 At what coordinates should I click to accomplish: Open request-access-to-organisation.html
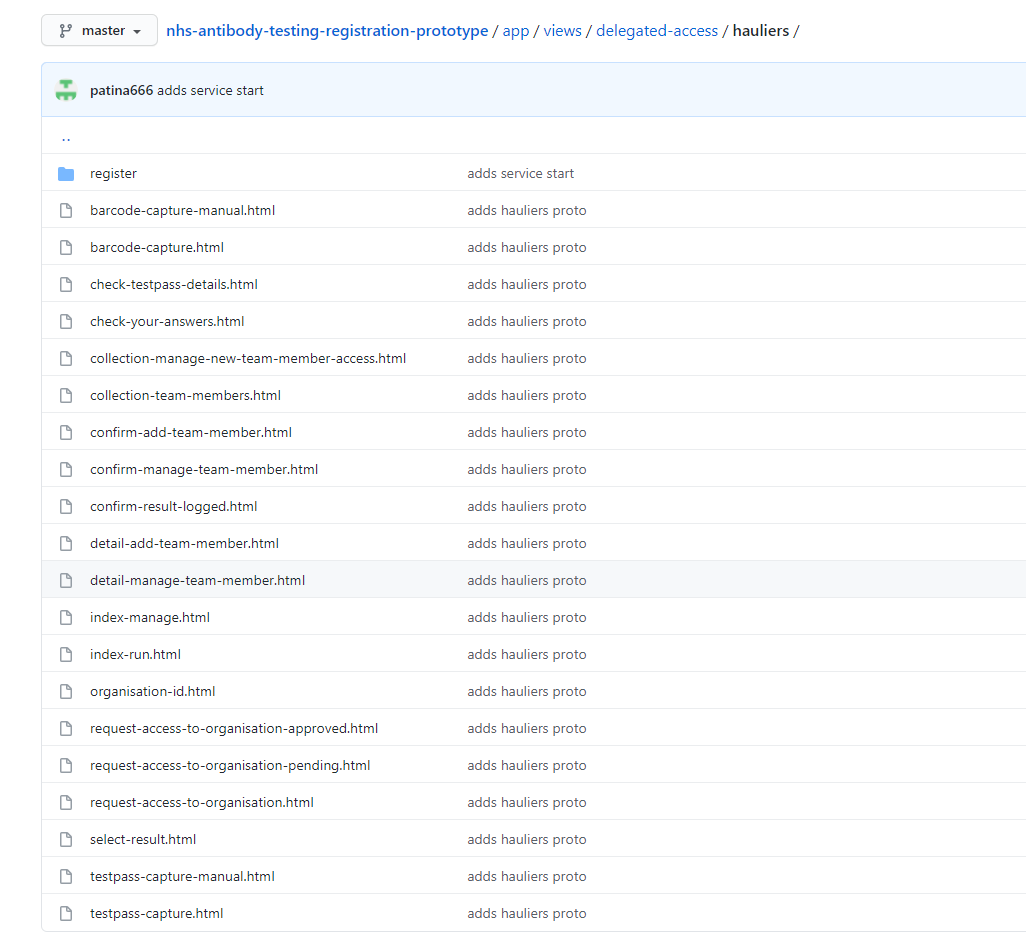202,802
